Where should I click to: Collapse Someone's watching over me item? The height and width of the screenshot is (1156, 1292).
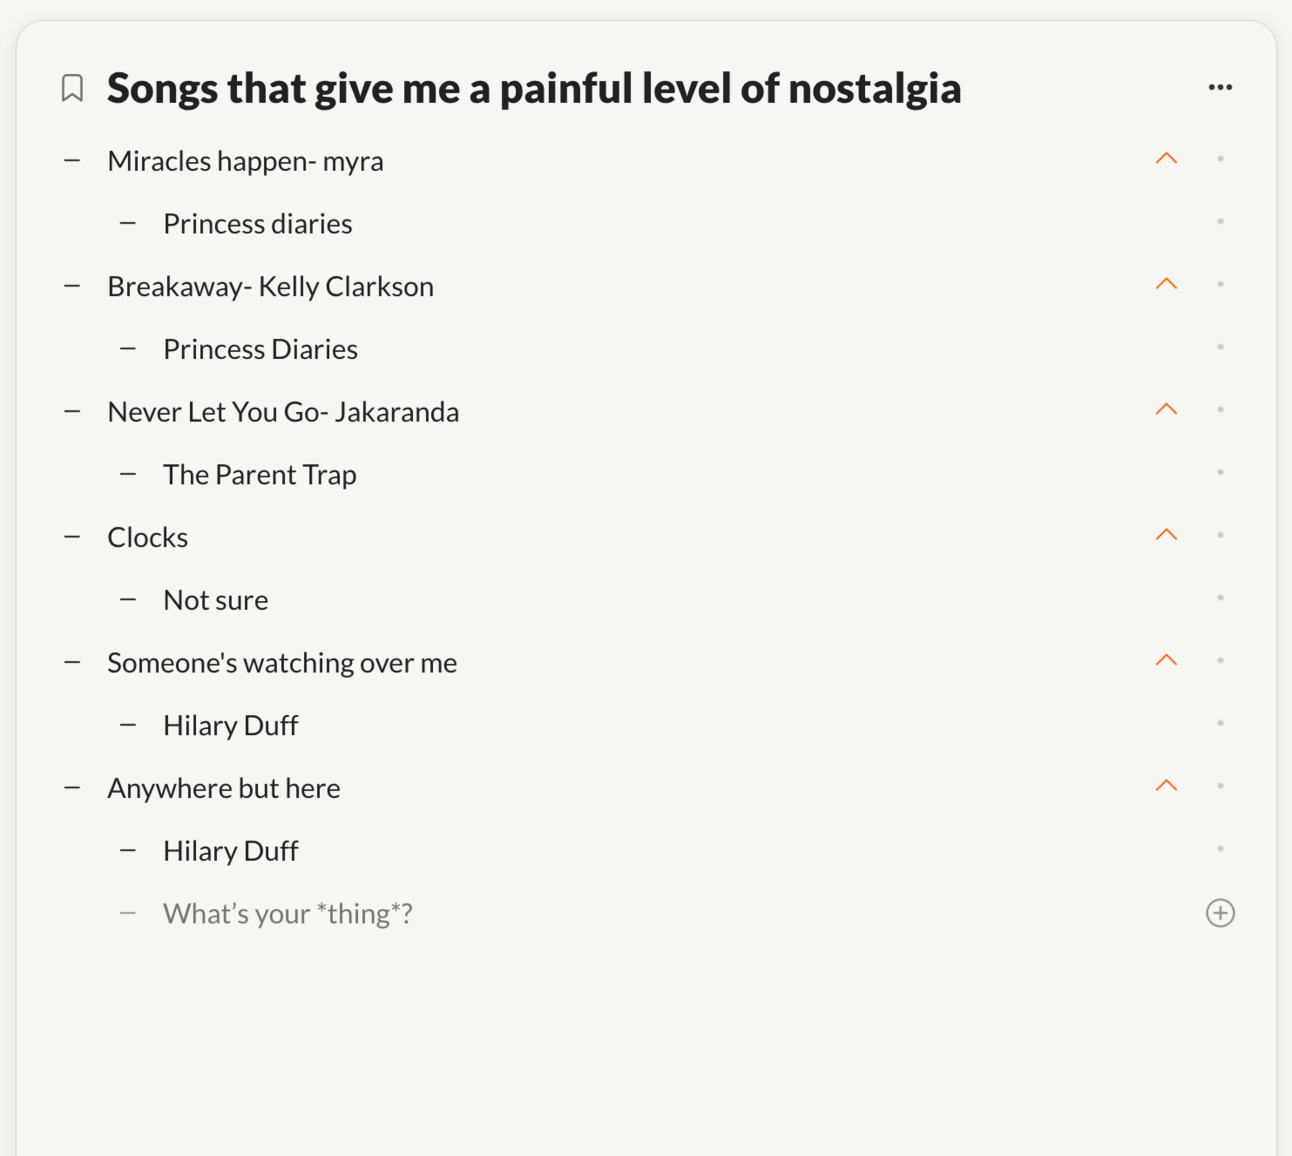1166,661
